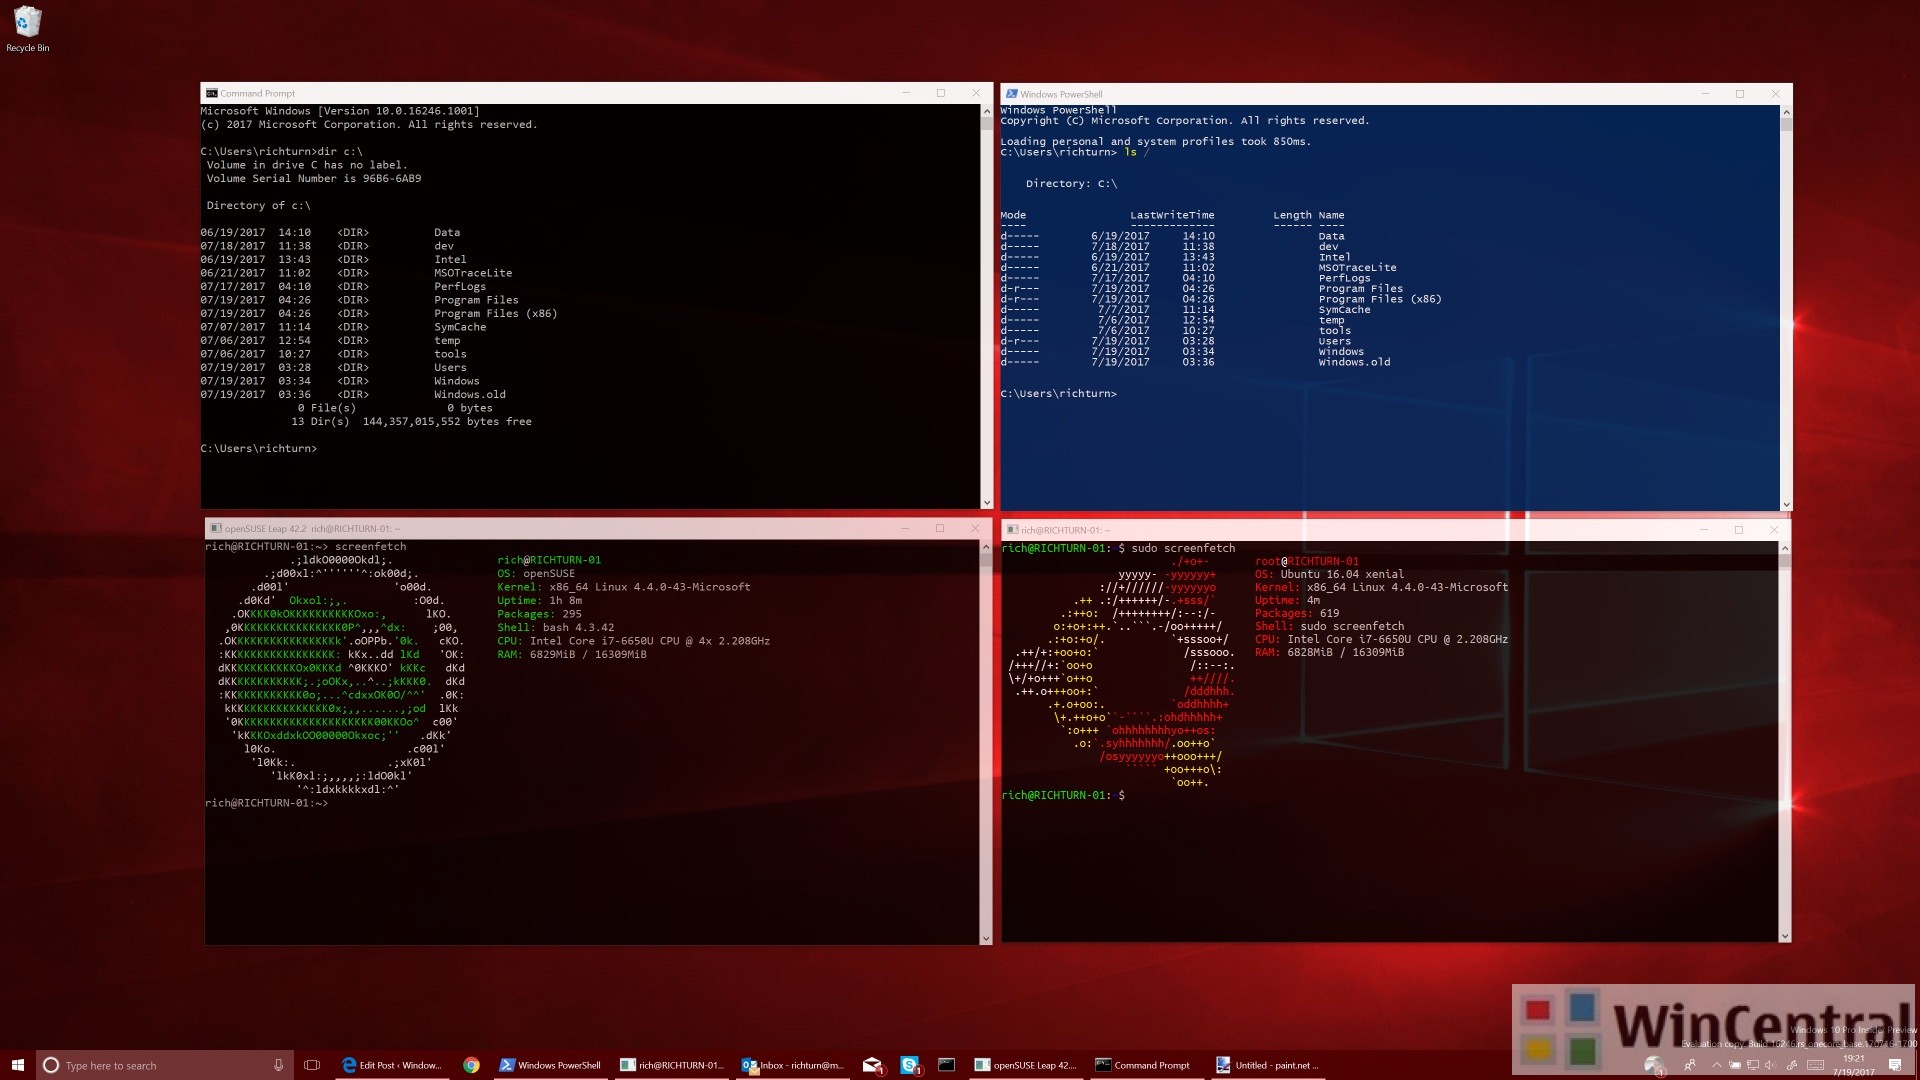Click 'SymCache' in PowerShell listing
The width and height of the screenshot is (1920, 1080).
click(x=1344, y=309)
